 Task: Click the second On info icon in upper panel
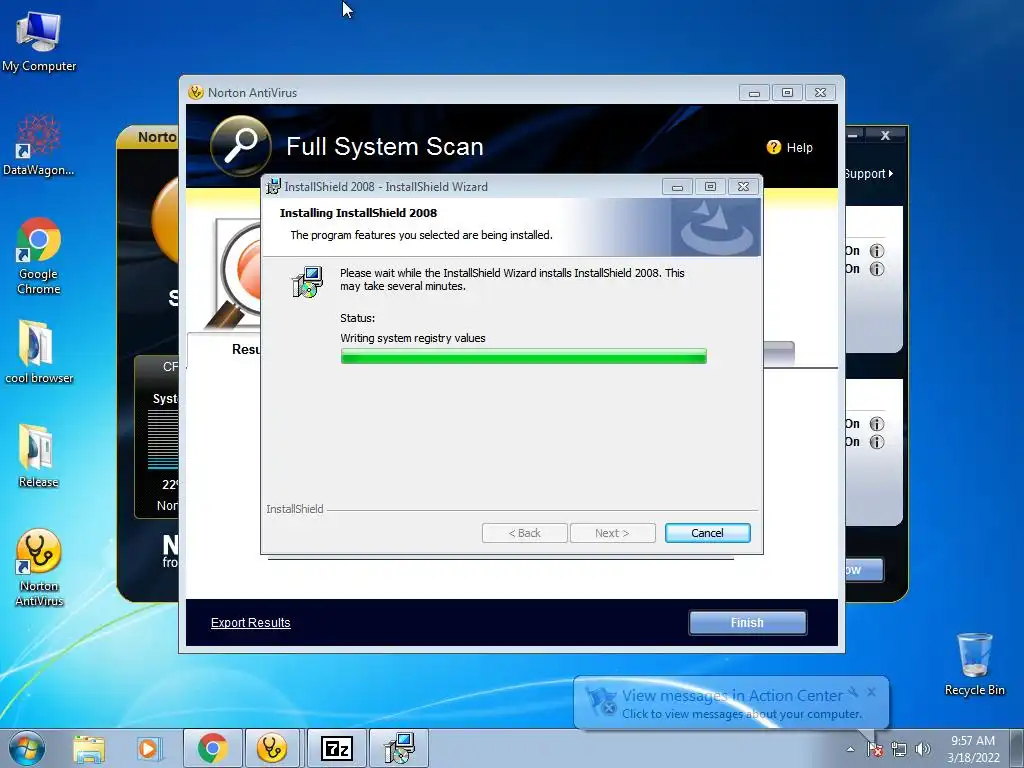click(876, 269)
